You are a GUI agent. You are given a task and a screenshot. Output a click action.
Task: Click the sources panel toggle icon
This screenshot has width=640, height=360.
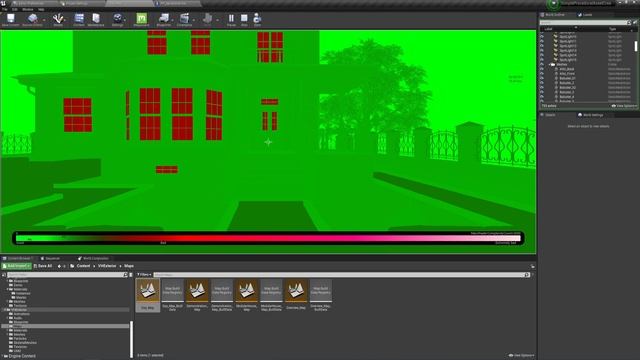4,275
